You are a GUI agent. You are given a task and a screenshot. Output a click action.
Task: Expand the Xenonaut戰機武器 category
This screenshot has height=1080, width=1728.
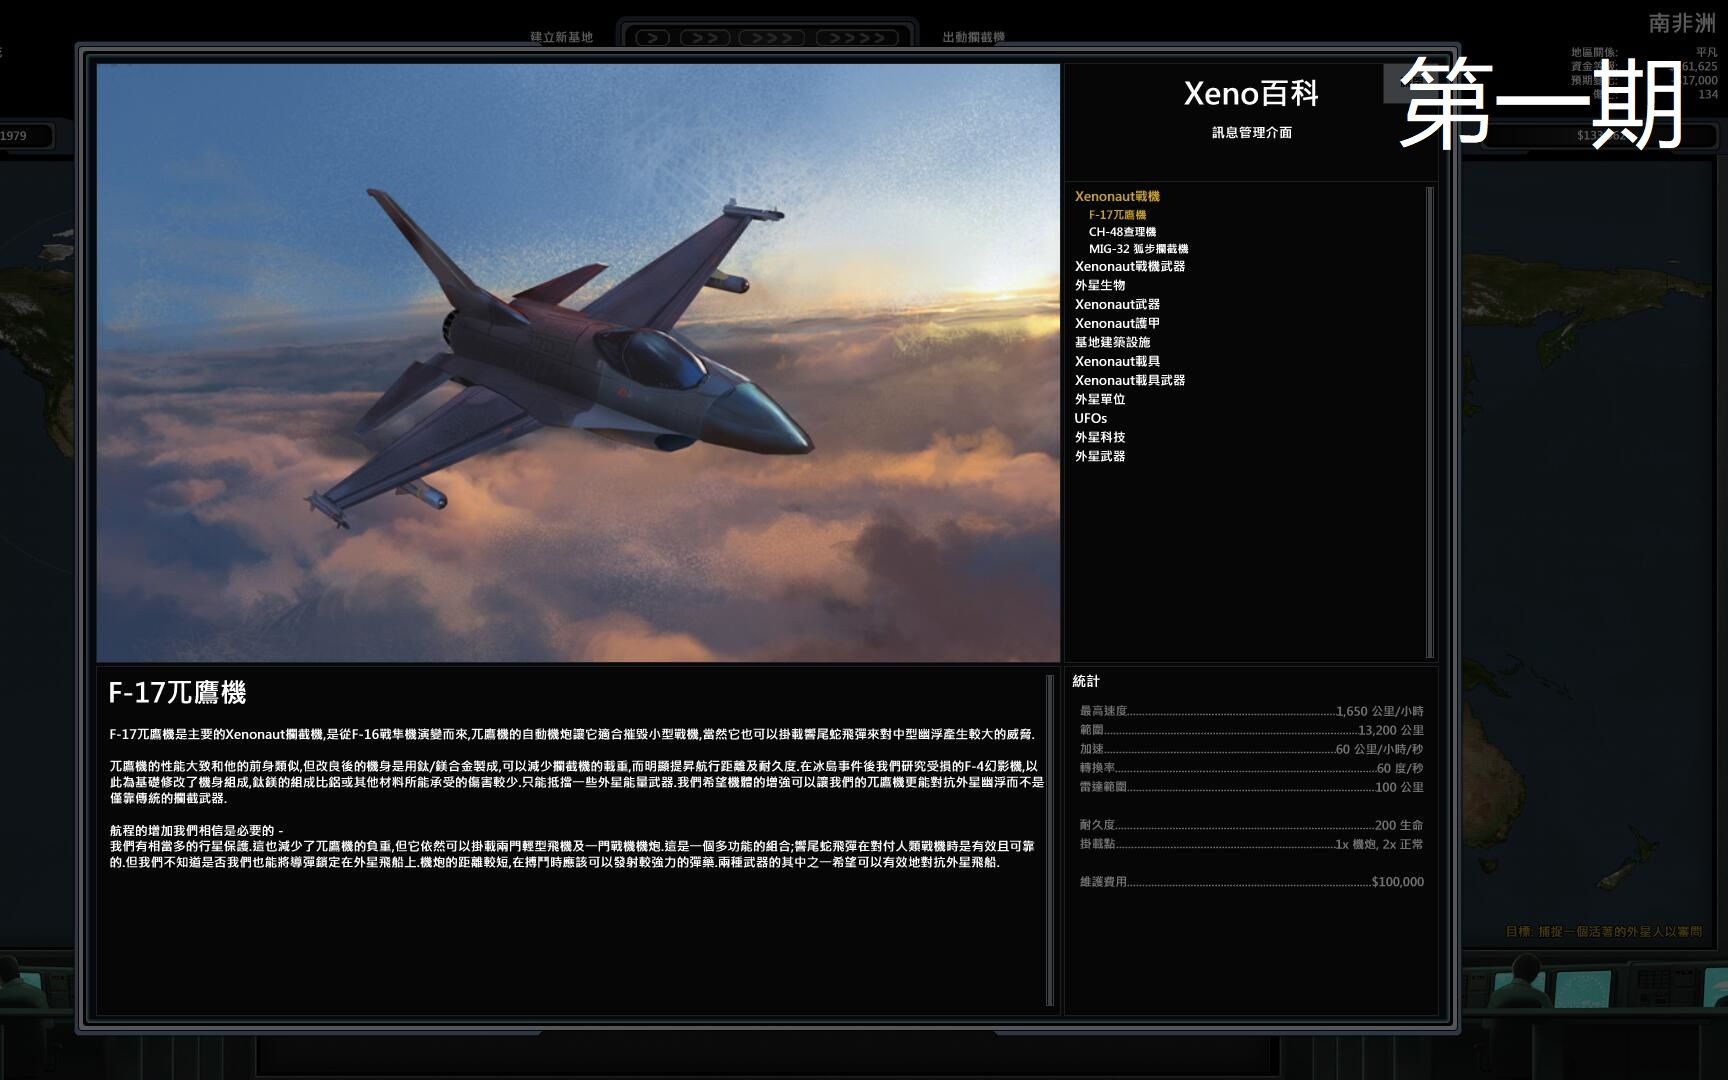tap(1130, 266)
